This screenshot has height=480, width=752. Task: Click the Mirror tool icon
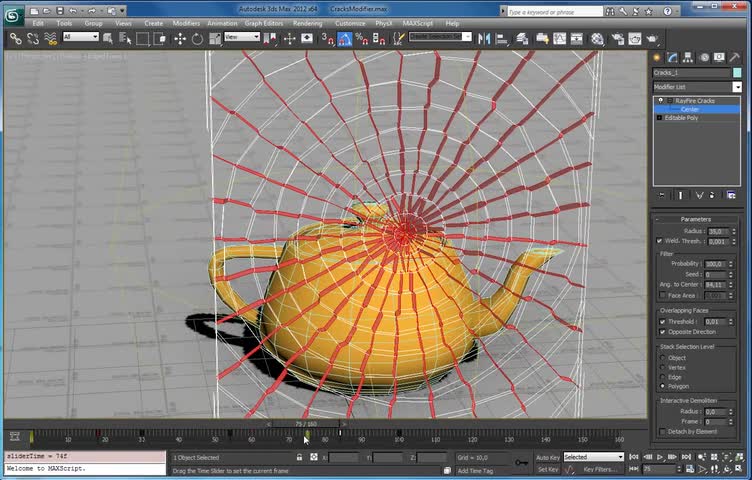(485, 39)
